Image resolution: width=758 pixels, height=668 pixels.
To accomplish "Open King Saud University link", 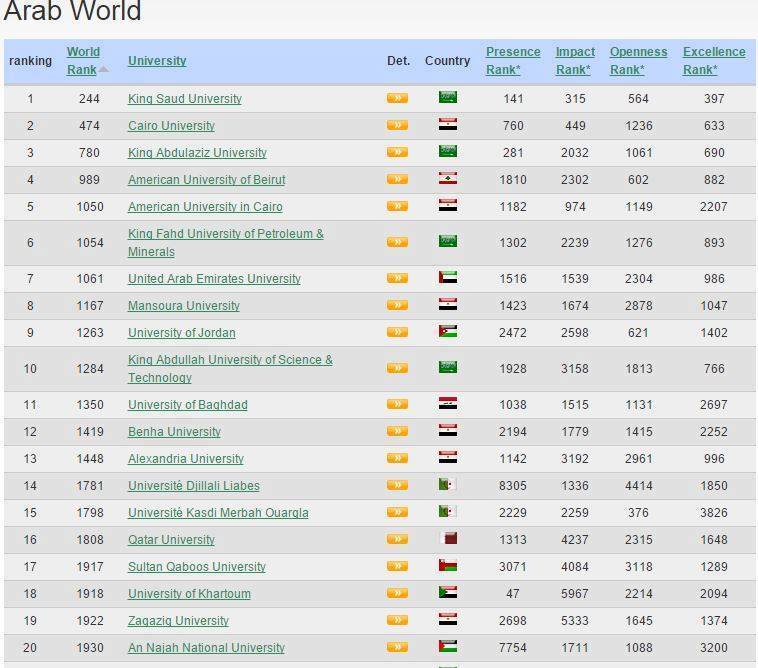I will tap(185, 99).
